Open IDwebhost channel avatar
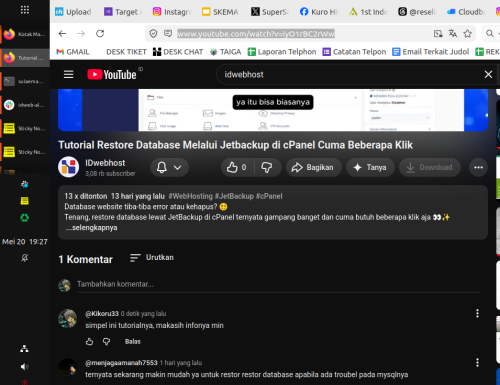 [69, 167]
